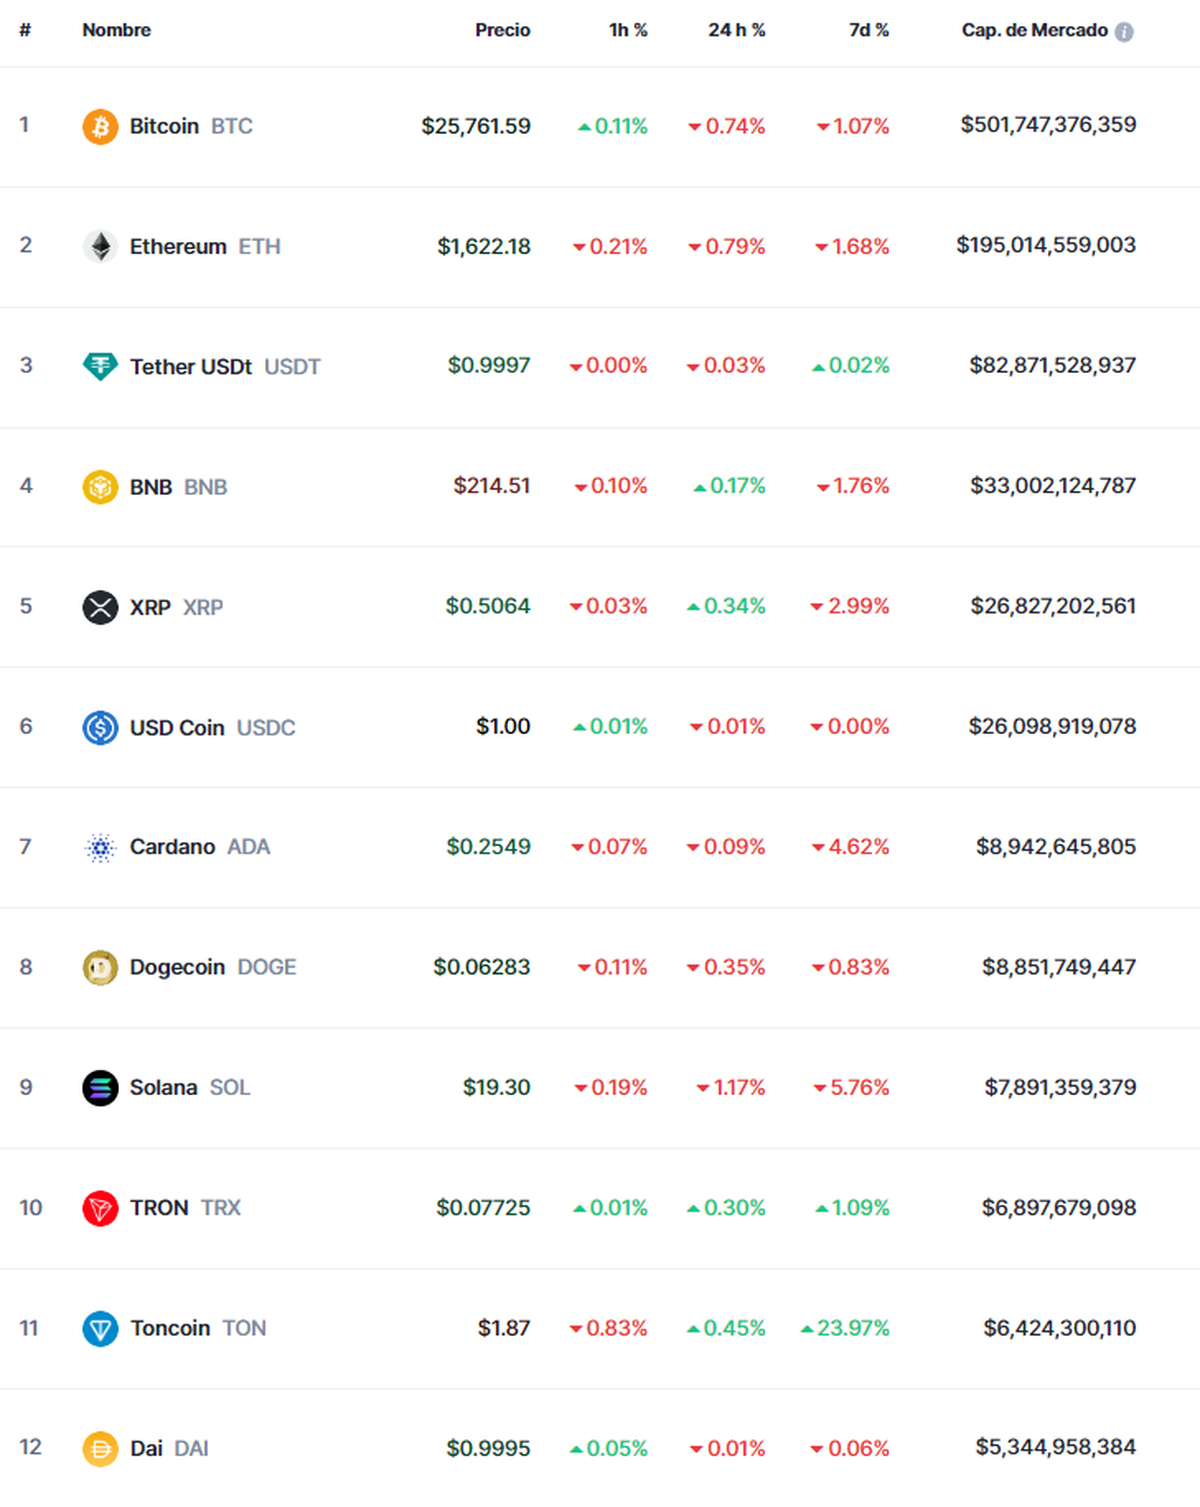Click the Toncoin logo icon
Viewport: 1200px width, 1507px height.
pyautogui.click(x=100, y=1328)
